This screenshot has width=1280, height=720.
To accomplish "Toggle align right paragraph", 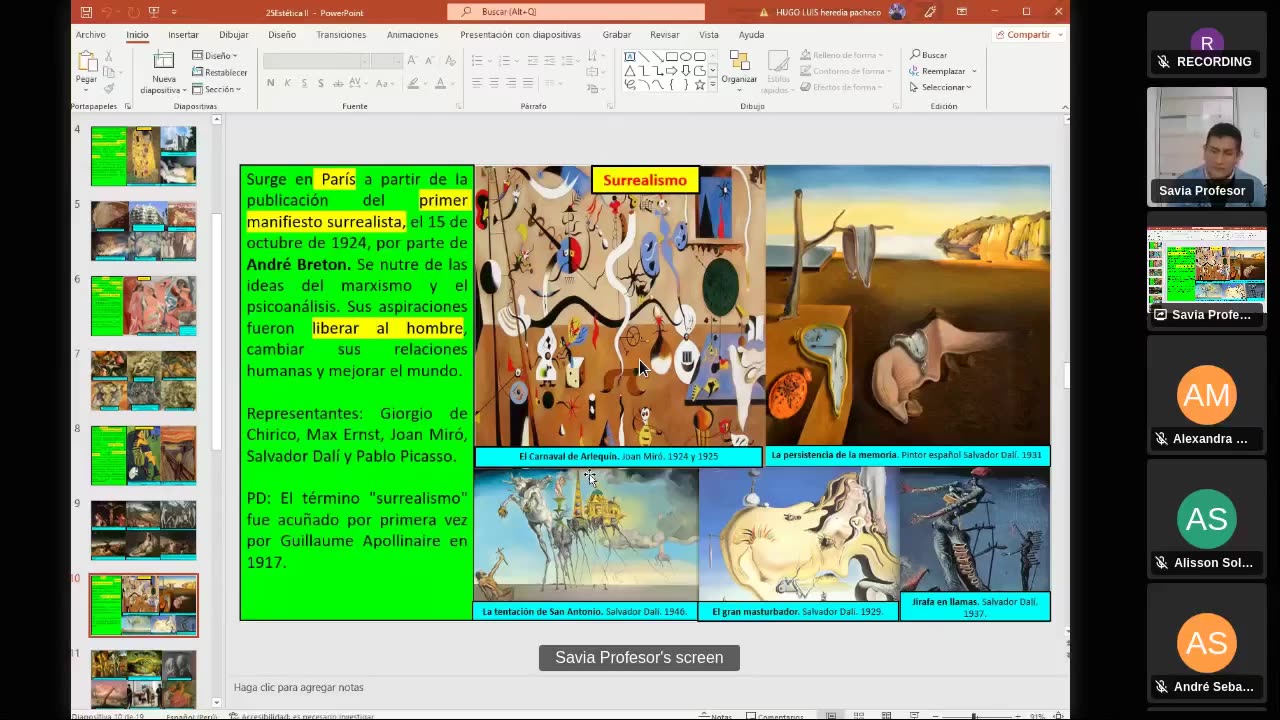I will tap(511, 83).
